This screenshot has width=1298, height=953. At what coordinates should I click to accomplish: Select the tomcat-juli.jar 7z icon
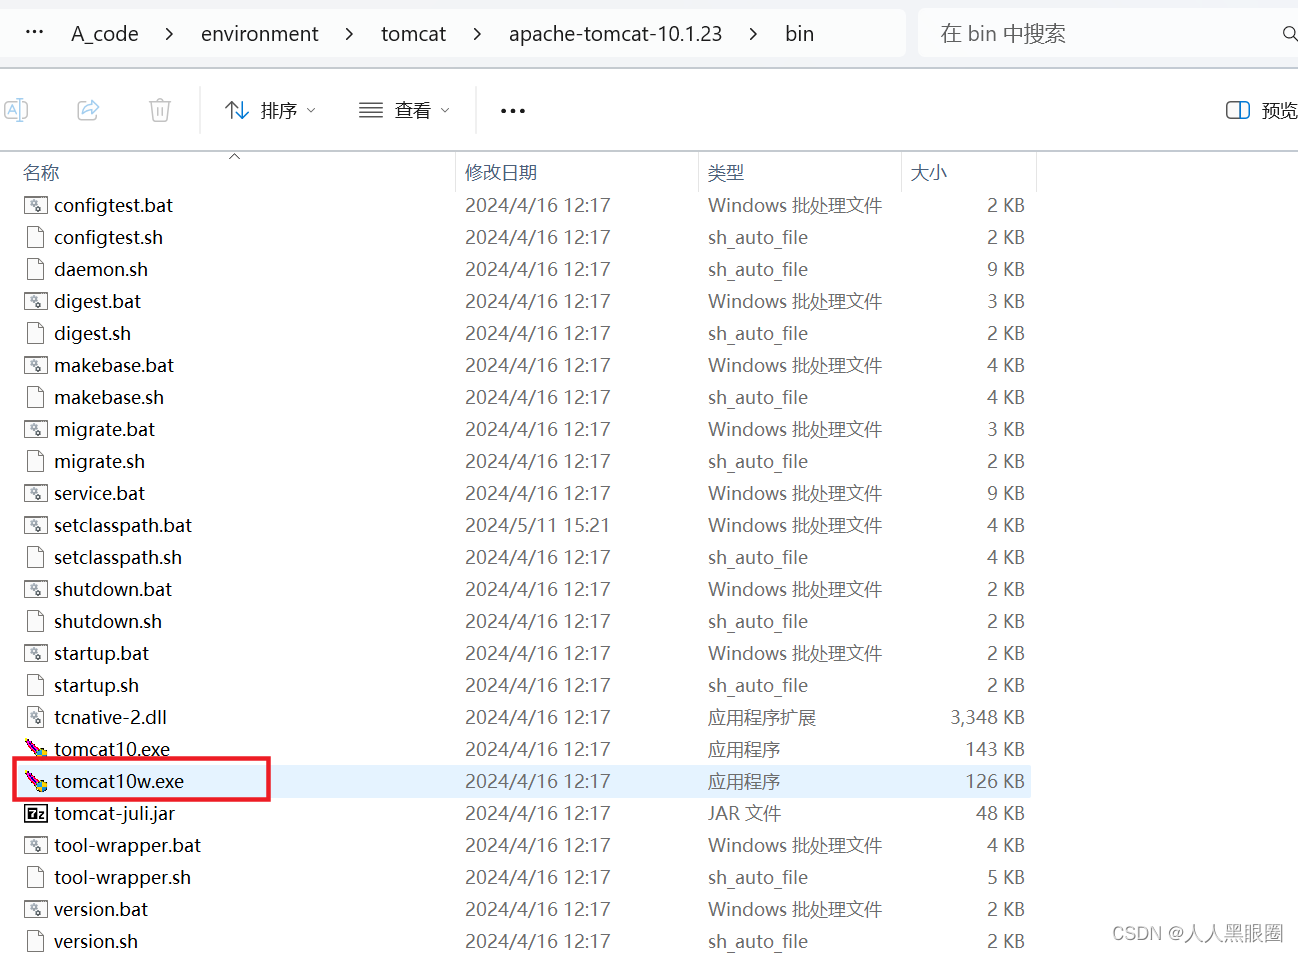[36, 813]
